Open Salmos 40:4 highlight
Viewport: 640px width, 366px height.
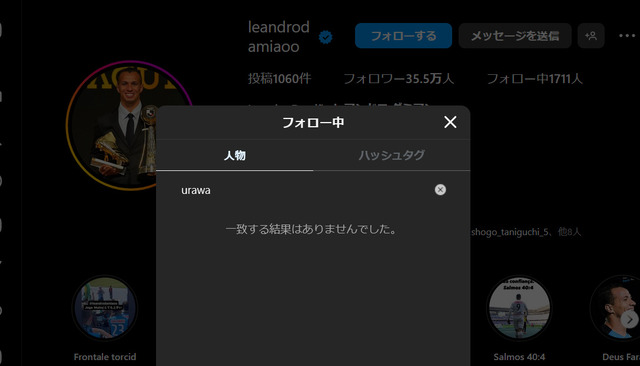(519, 308)
